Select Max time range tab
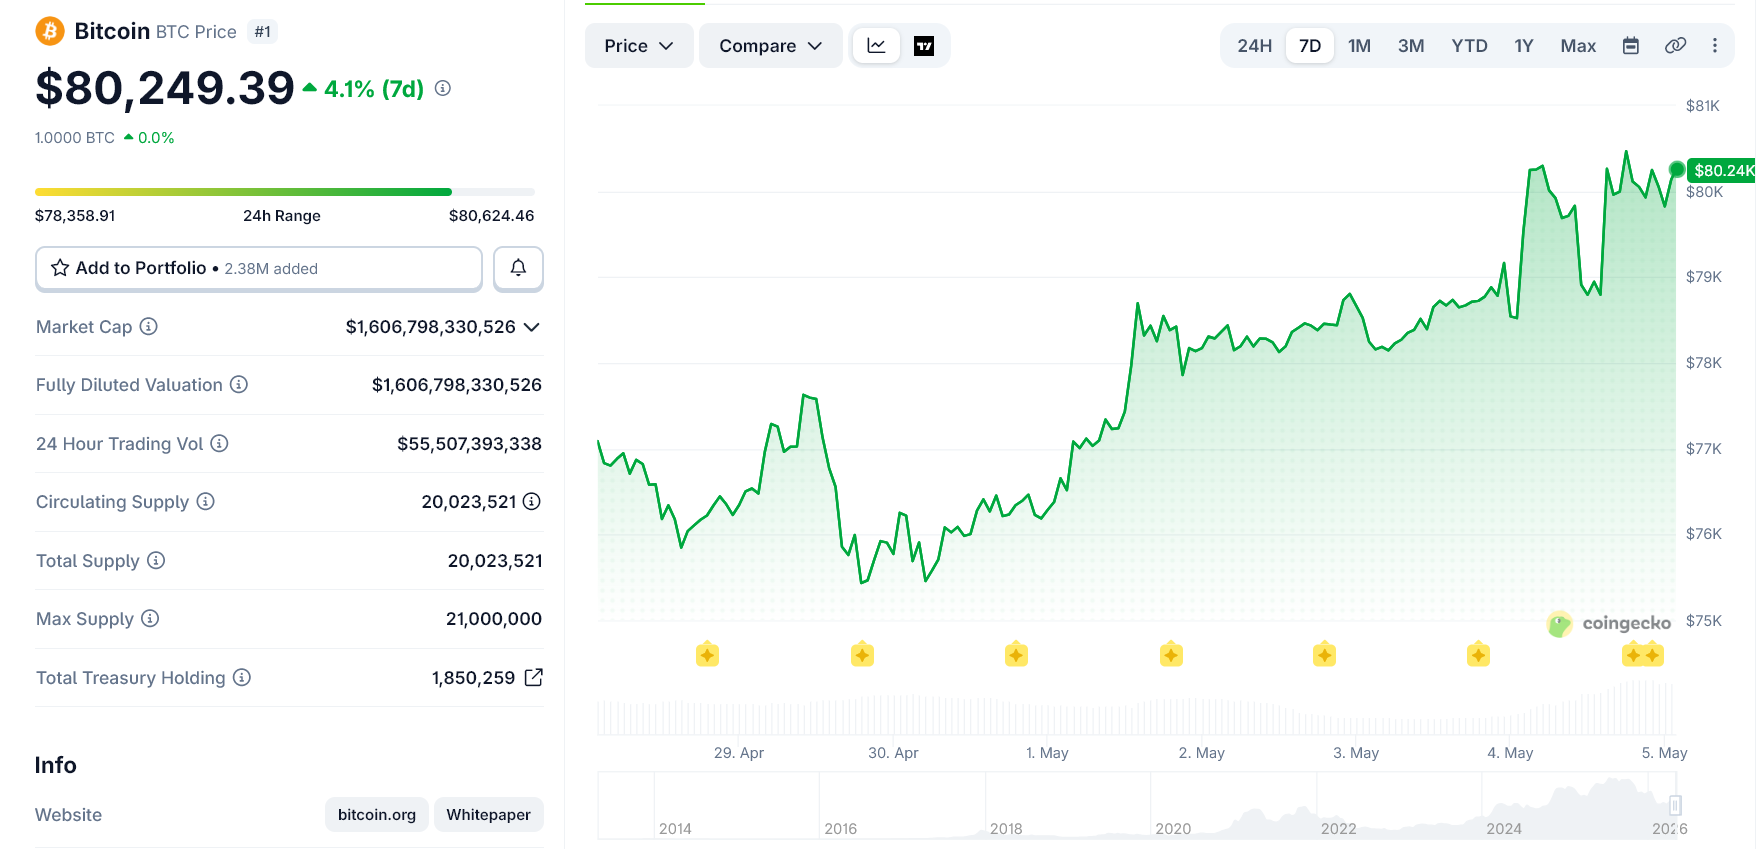Image resolution: width=1763 pixels, height=849 pixels. (x=1578, y=46)
